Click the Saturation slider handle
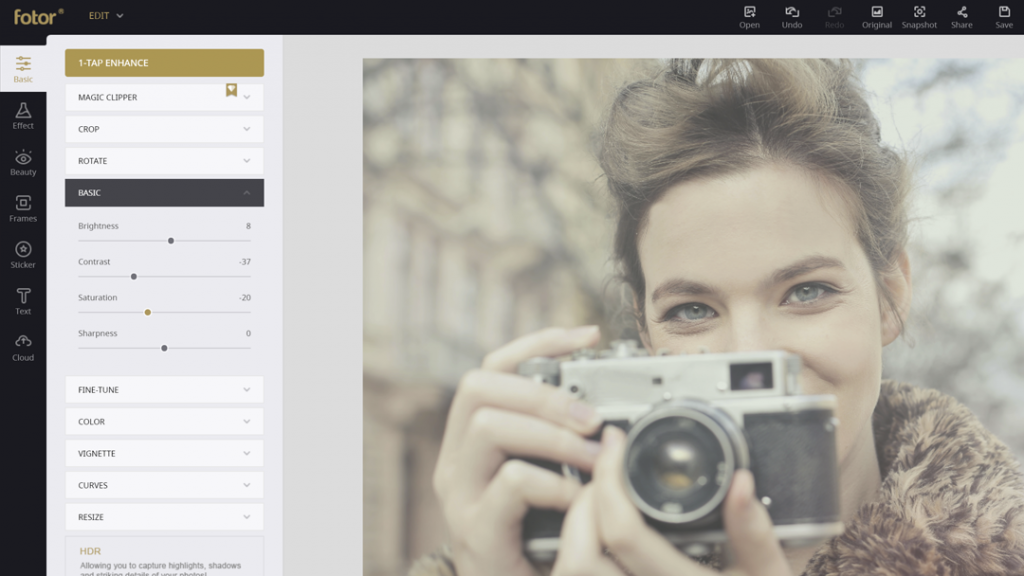The height and width of the screenshot is (576, 1024). [x=148, y=312]
